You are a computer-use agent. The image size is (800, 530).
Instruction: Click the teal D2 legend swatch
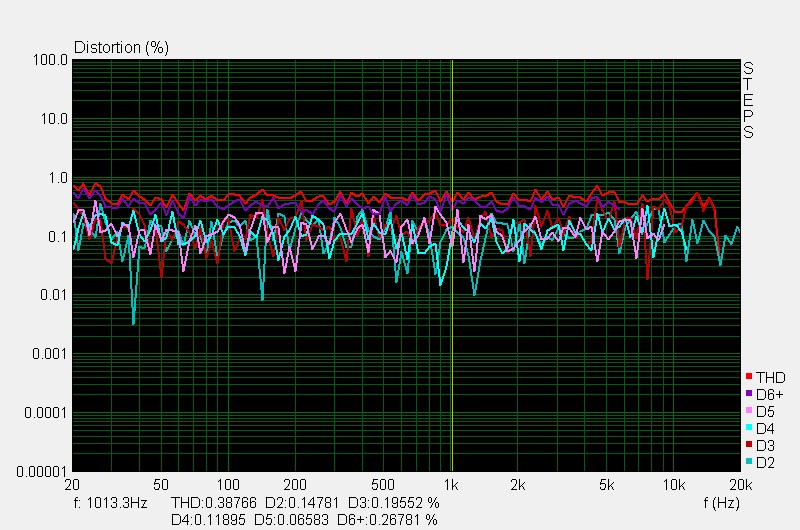click(x=749, y=461)
